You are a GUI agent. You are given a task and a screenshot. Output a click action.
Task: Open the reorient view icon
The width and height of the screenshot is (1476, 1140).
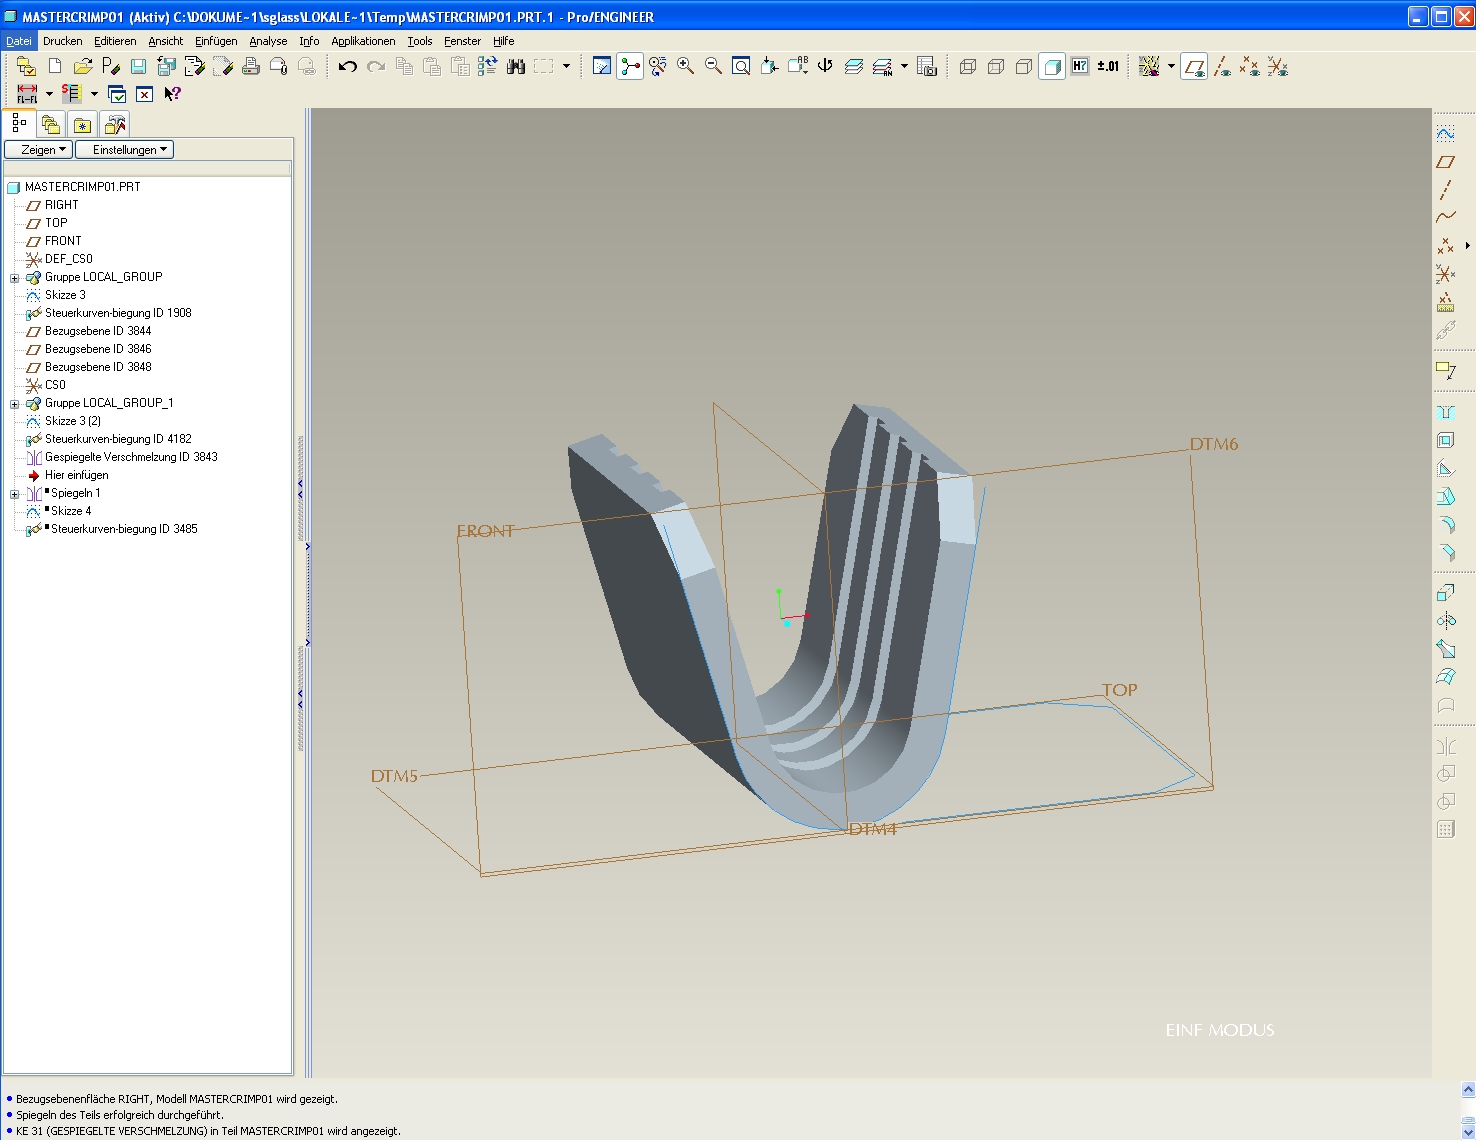point(770,66)
